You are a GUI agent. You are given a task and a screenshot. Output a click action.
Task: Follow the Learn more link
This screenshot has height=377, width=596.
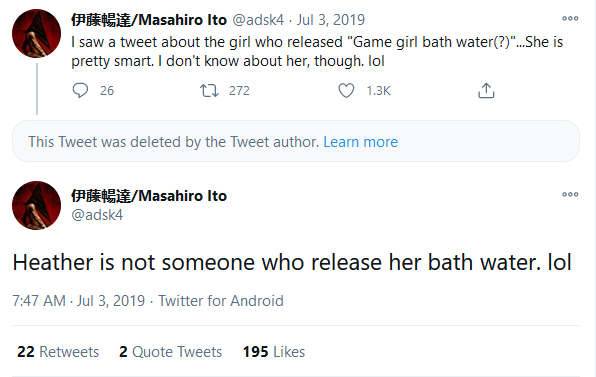tap(360, 142)
